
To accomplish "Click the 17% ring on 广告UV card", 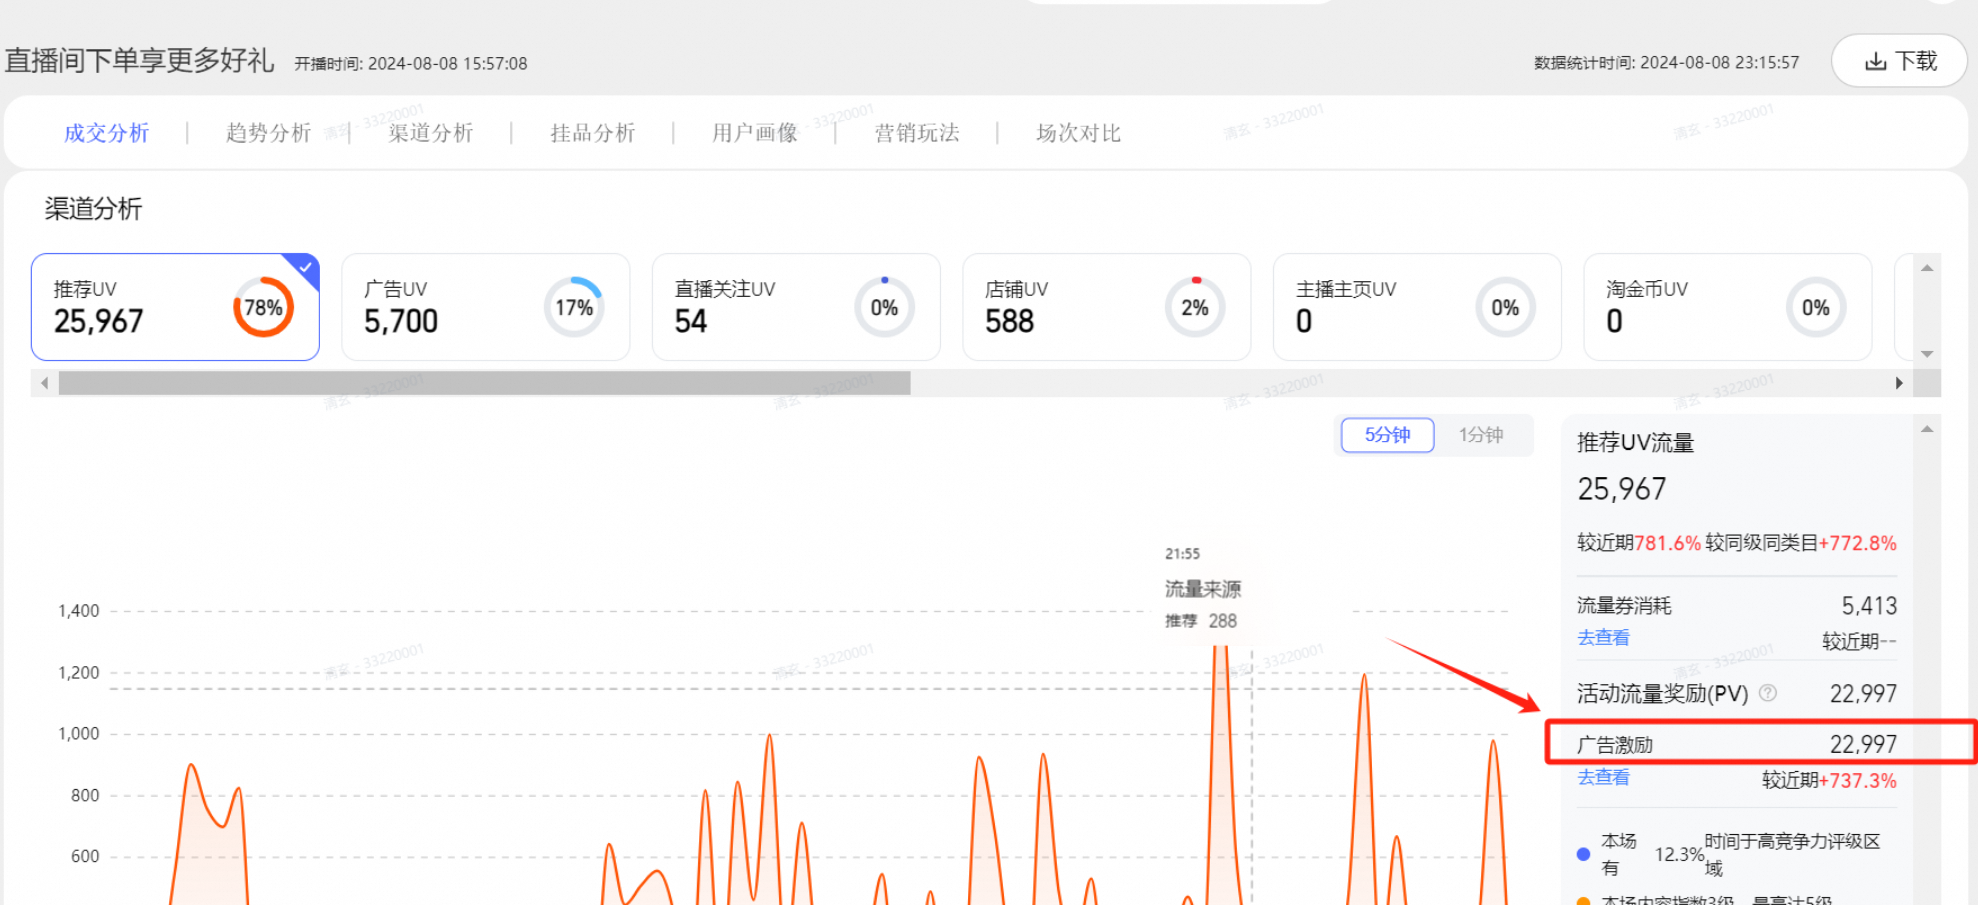I will pyautogui.click(x=574, y=307).
